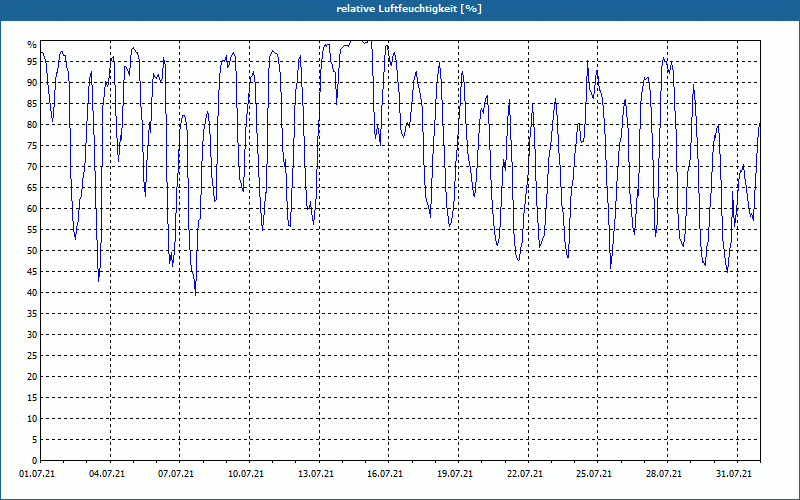Click the '%' unit label on y-axis
Image resolution: width=800 pixels, height=500 pixels.
tap(32, 45)
